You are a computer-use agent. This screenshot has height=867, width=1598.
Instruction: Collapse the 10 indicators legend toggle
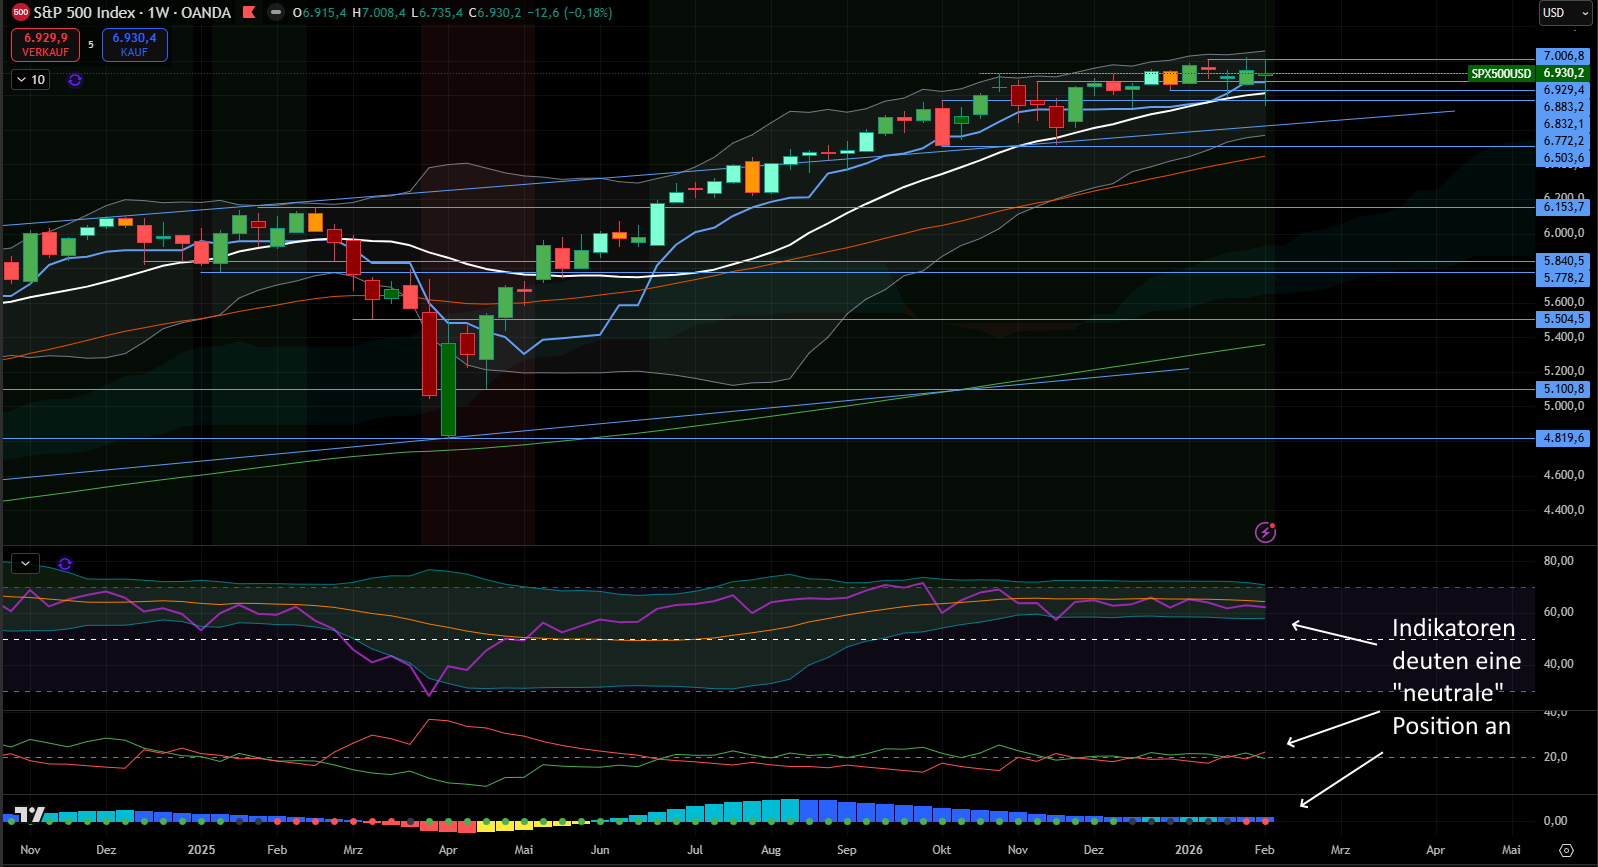click(30, 80)
